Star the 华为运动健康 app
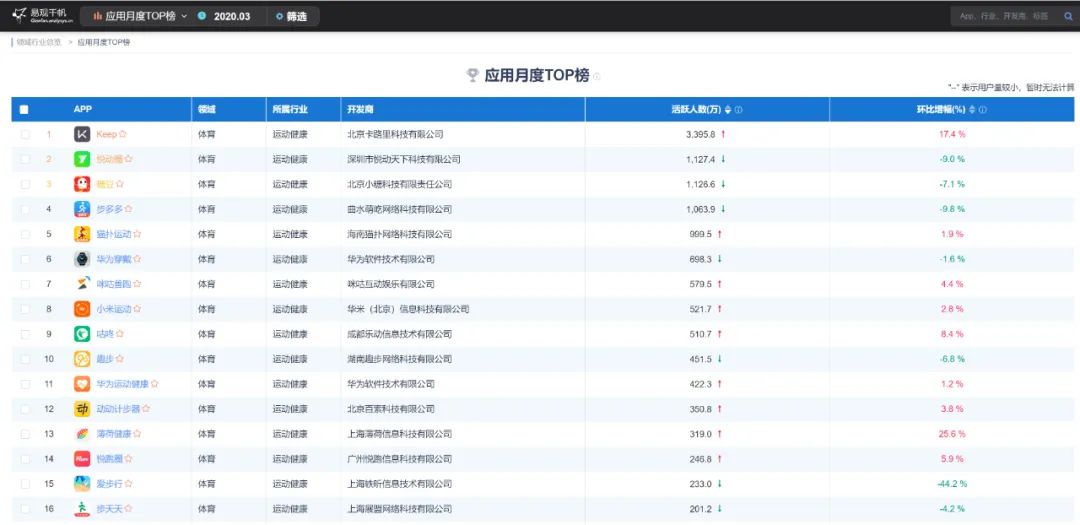Viewport: 1080px width, 525px height. (154, 384)
